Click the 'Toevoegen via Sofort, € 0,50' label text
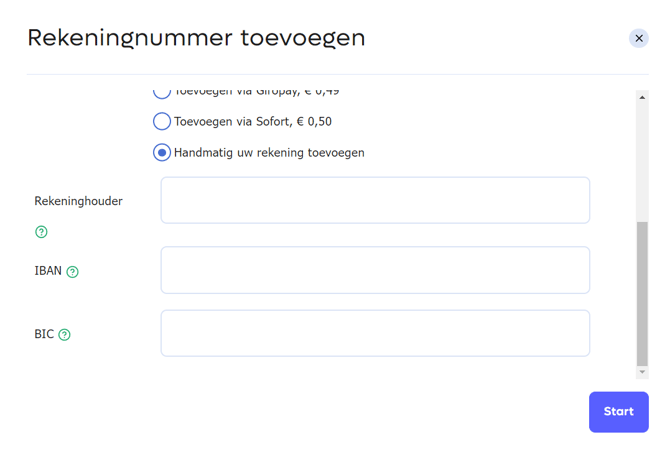The width and height of the screenshot is (670, 455). [253, 122]
